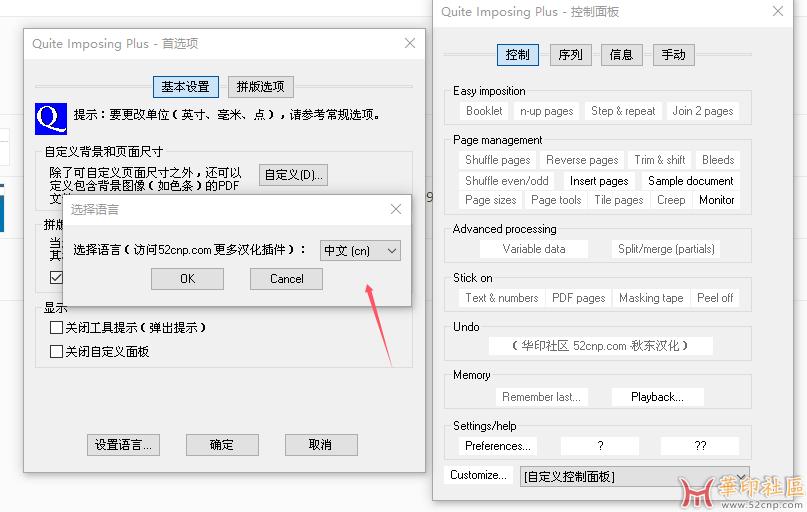Click the Customize button

478,475
